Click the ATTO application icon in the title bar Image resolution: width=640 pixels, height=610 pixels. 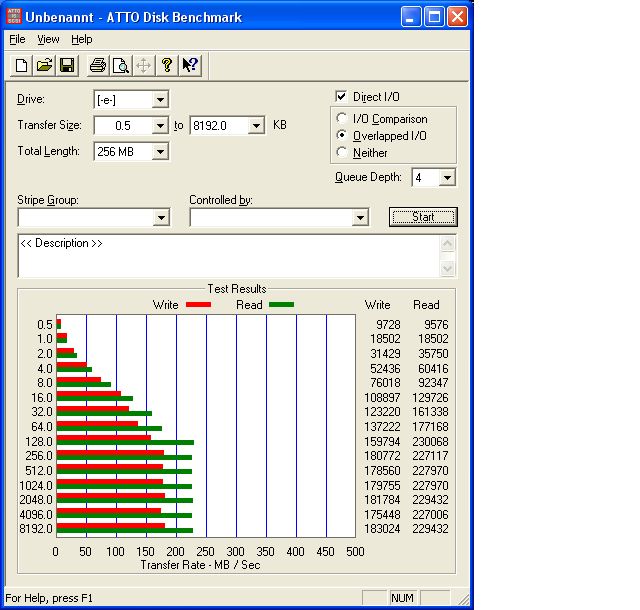[x=14, y=17]
